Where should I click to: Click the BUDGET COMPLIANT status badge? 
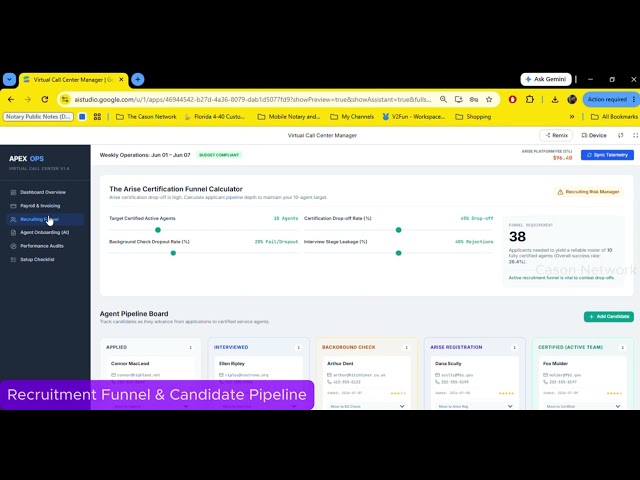[219, 155]
